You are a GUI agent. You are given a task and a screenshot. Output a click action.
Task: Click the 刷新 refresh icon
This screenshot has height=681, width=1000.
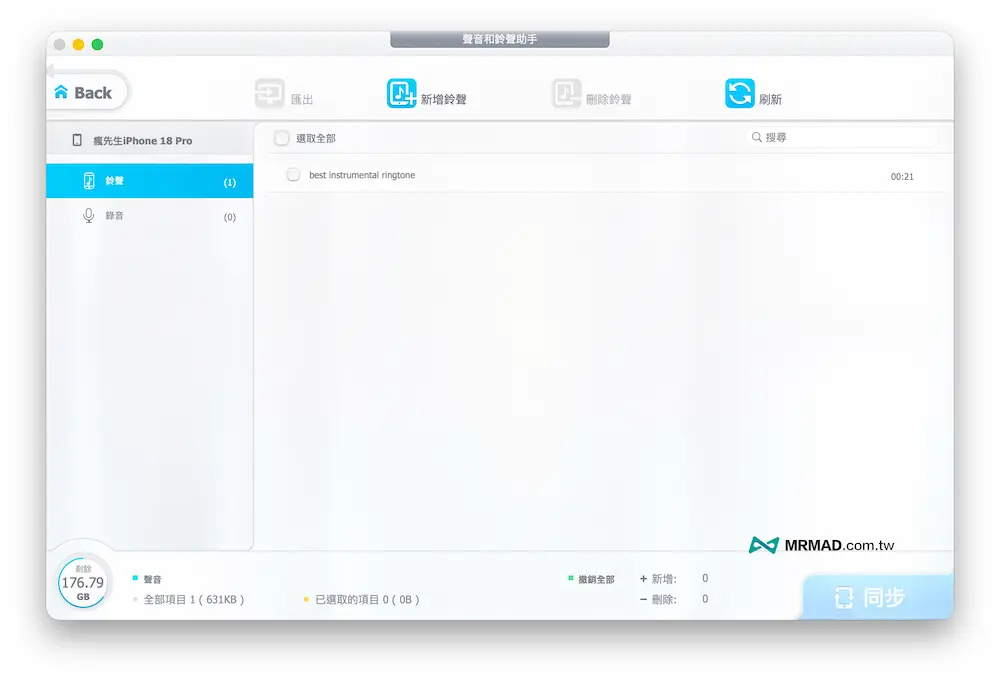pyautogui.click(x=740, y=94)
